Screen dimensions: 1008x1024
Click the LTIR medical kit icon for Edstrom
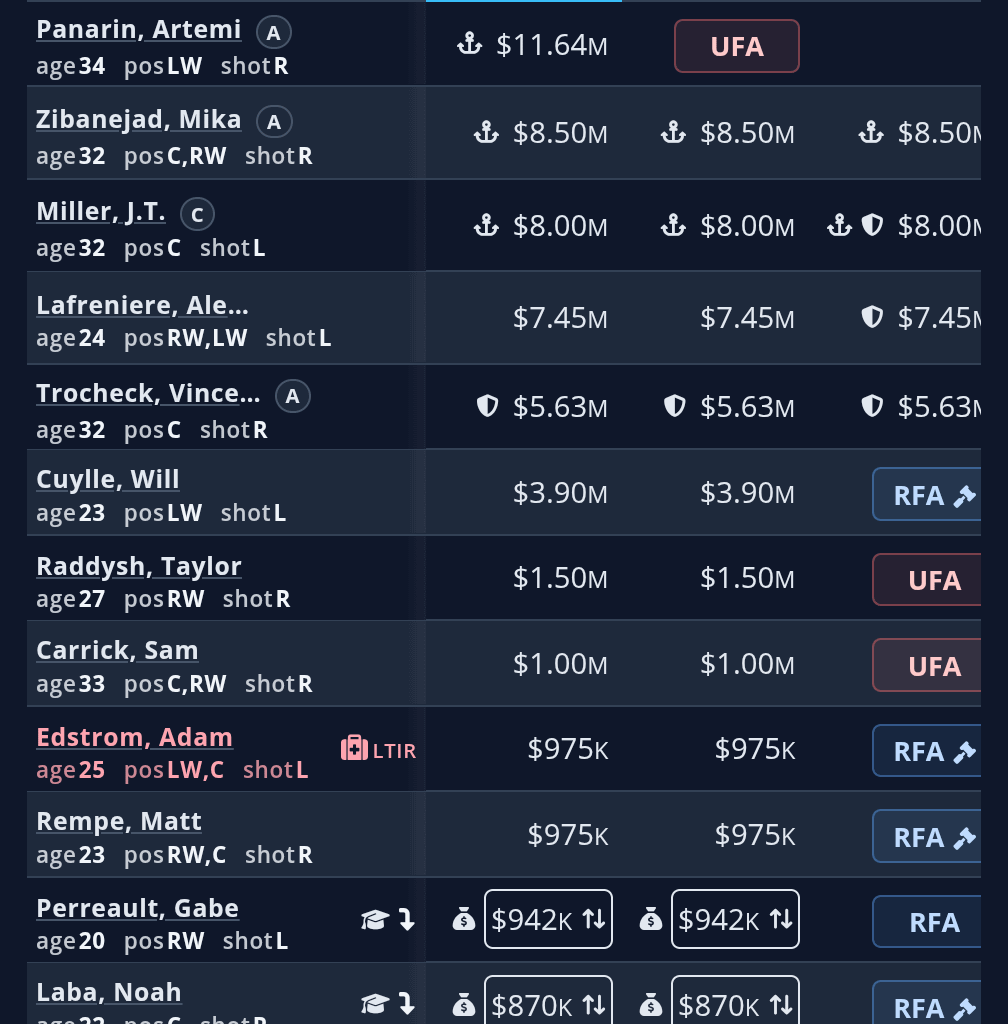(354, 748)
